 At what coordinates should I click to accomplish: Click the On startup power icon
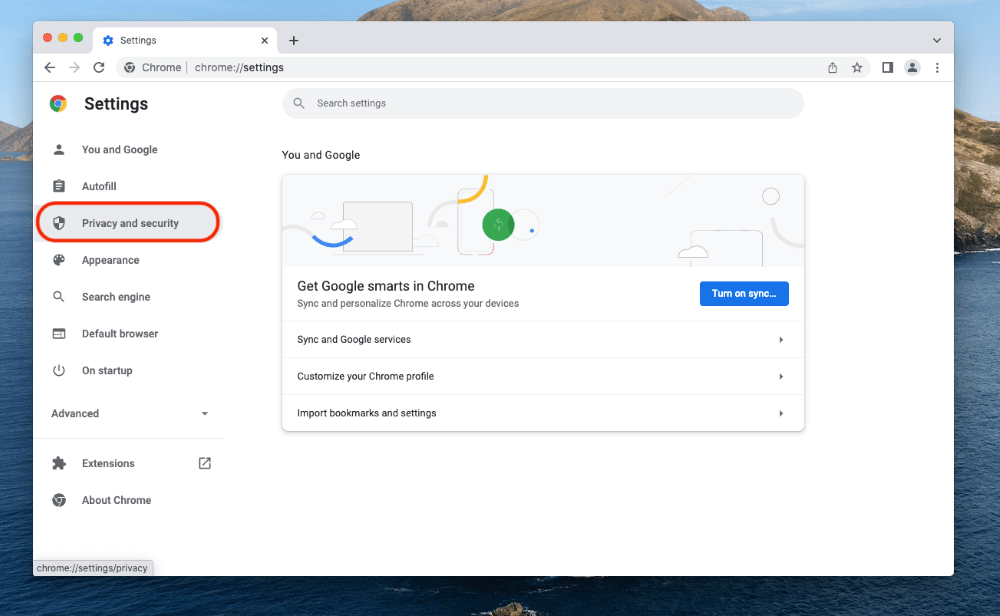(x=59, y=370)
